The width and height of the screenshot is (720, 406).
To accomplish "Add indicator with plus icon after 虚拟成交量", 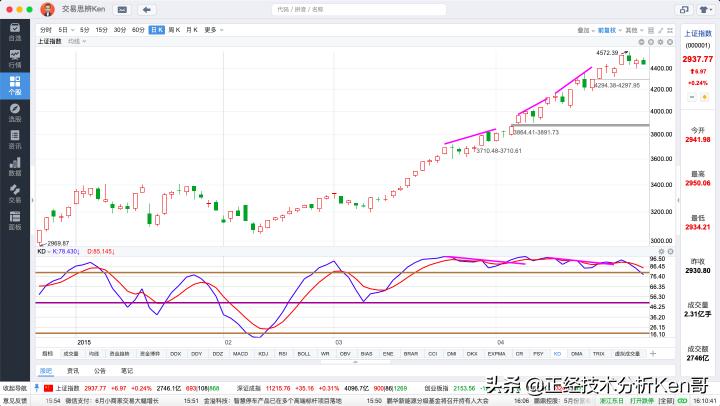I will (653, 353).
